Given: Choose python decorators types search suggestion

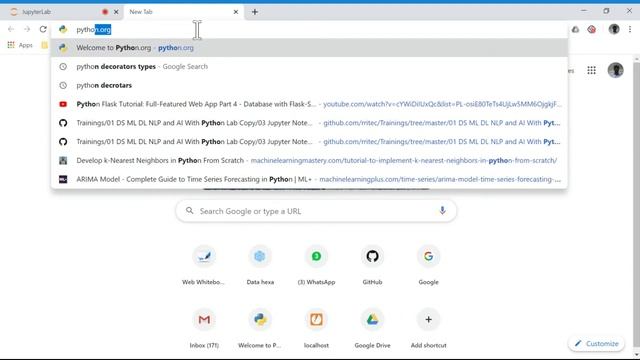Looking at the screenshot, I should [309, 67].
